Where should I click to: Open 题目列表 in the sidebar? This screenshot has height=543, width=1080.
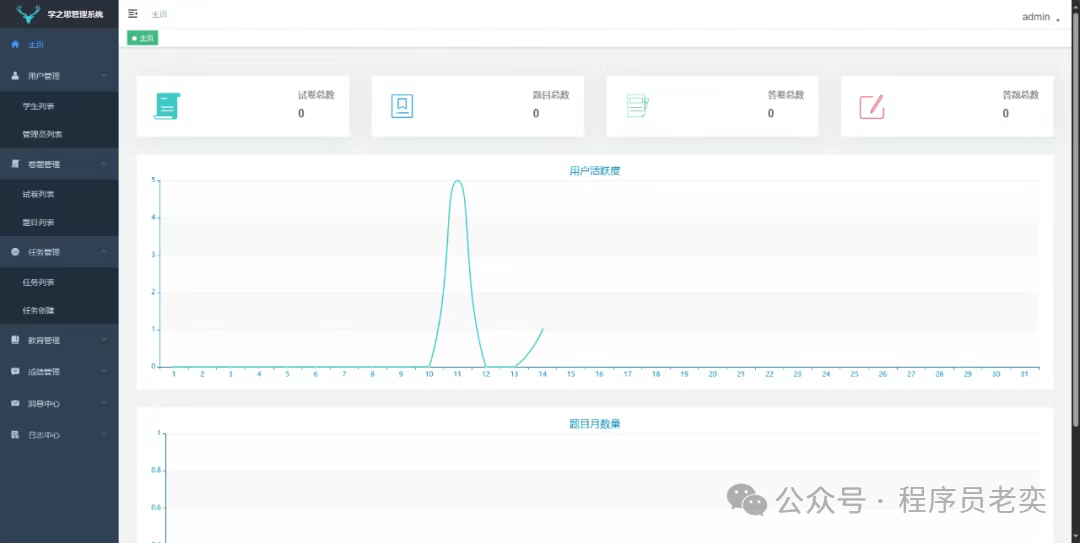[59, 223]
